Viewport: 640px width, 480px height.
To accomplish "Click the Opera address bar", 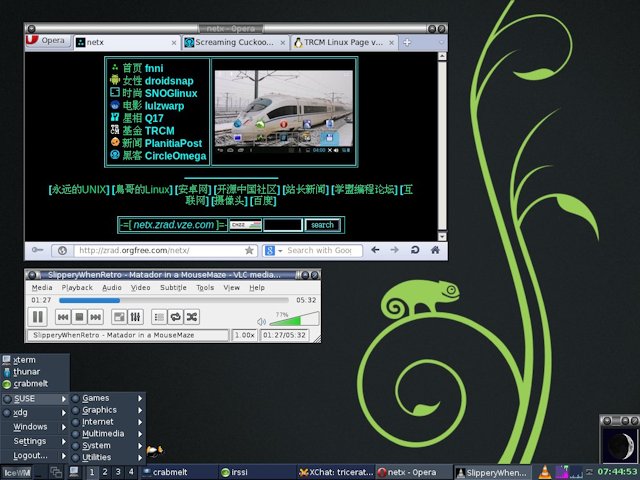I will tap(159, 250).
